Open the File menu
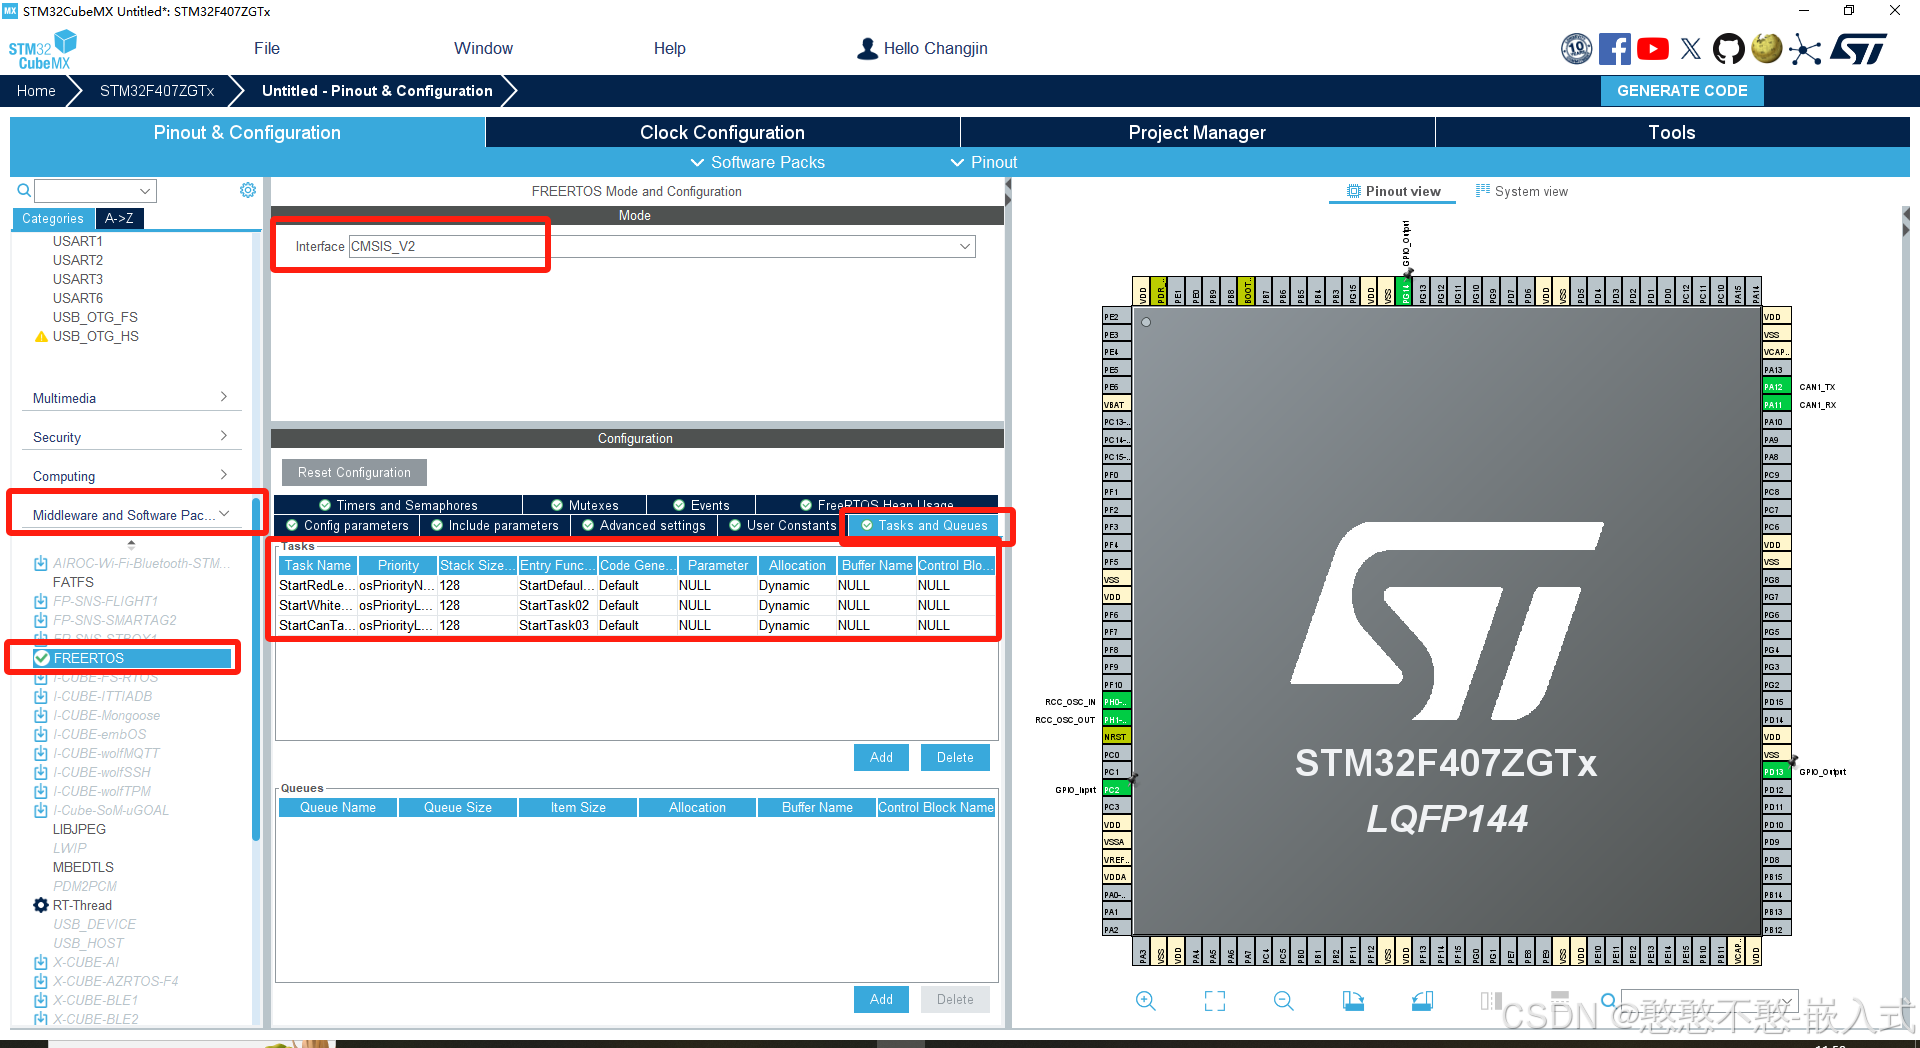This screenshot has height=1048, width=1920. [267, 48]
